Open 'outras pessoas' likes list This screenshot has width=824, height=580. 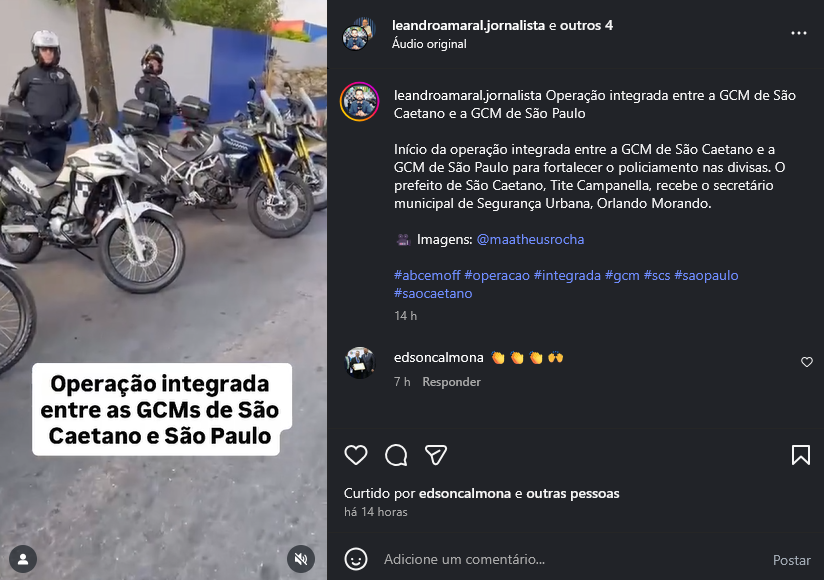click(572, 493)
